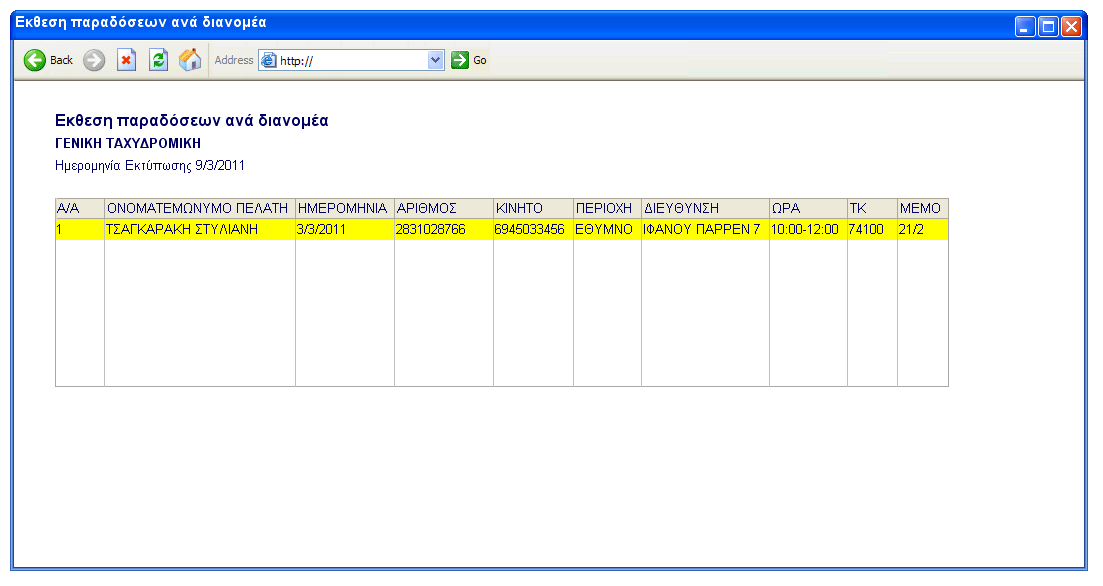The width and height of the screenshot is (1103, 586).
Task: Go back using the green Back arrow
Action: pyautogui.click(x=34, y=60)
